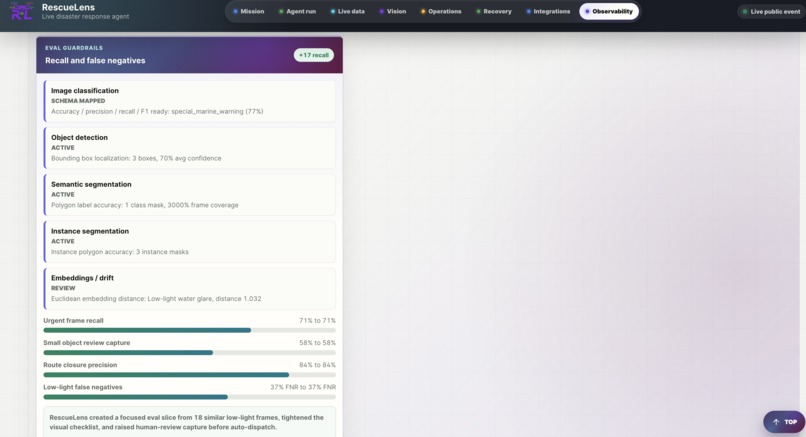
Task: Click the TOP scroll-up button
Action: [784, 422]
